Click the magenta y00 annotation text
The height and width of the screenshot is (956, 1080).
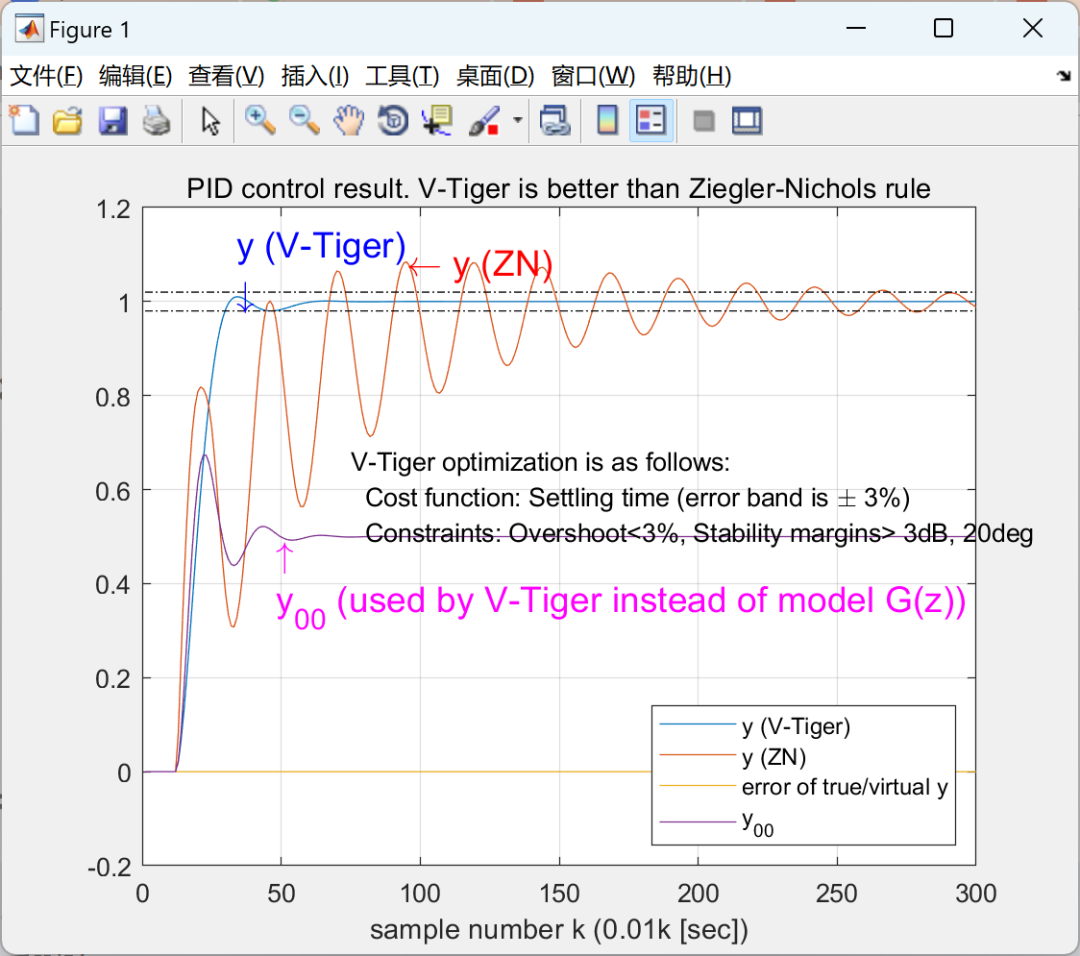coord(621,603)
